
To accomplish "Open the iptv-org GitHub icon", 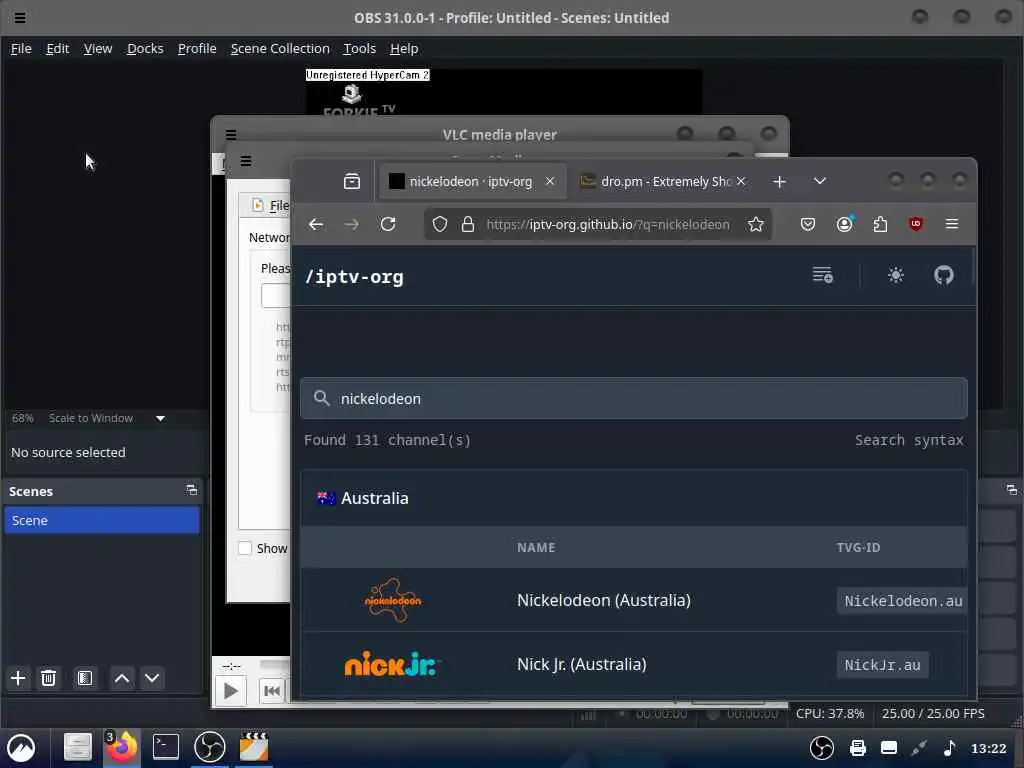I will pyautogui.click(x=944, y=275).
